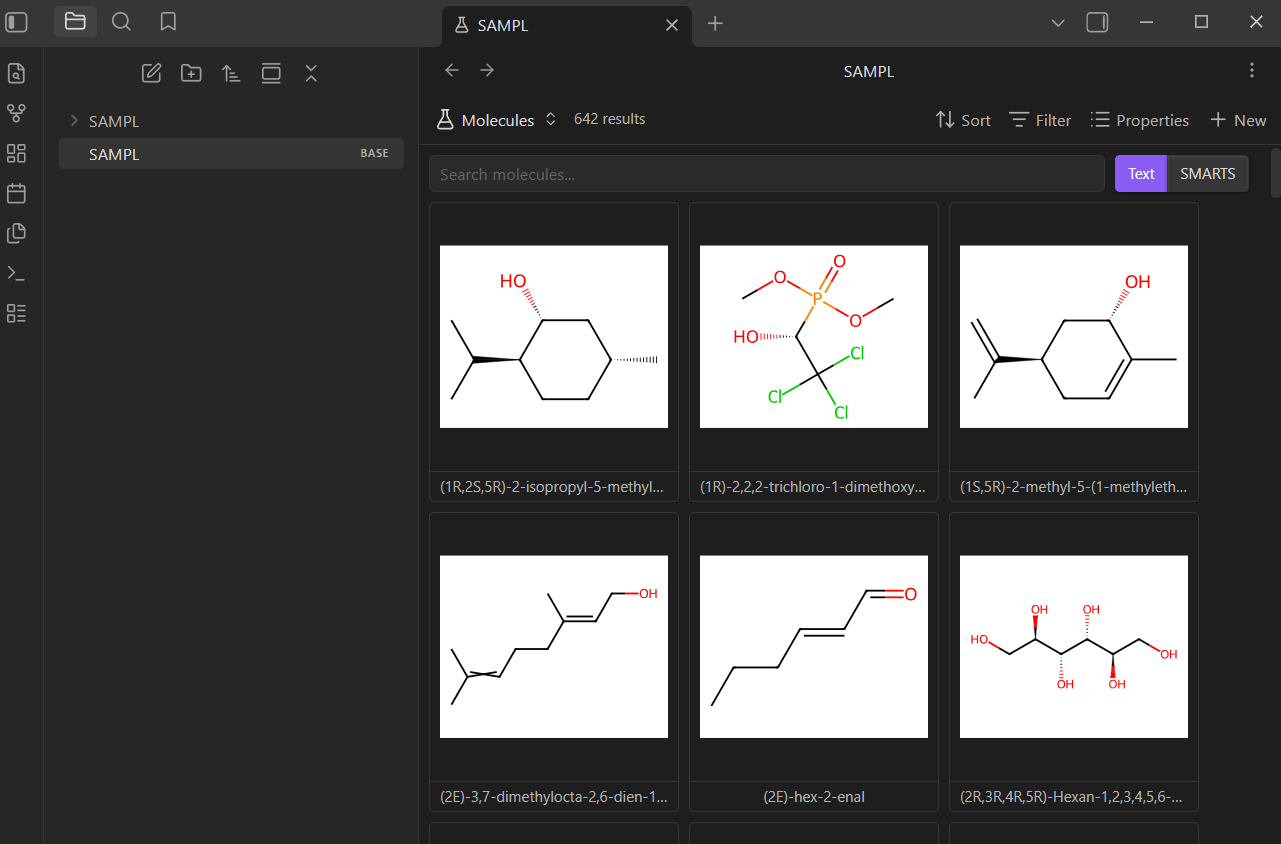Screen dimensions: 1281x844
Task: Open SAMPL base file in explorer
Action: (231, 154)
